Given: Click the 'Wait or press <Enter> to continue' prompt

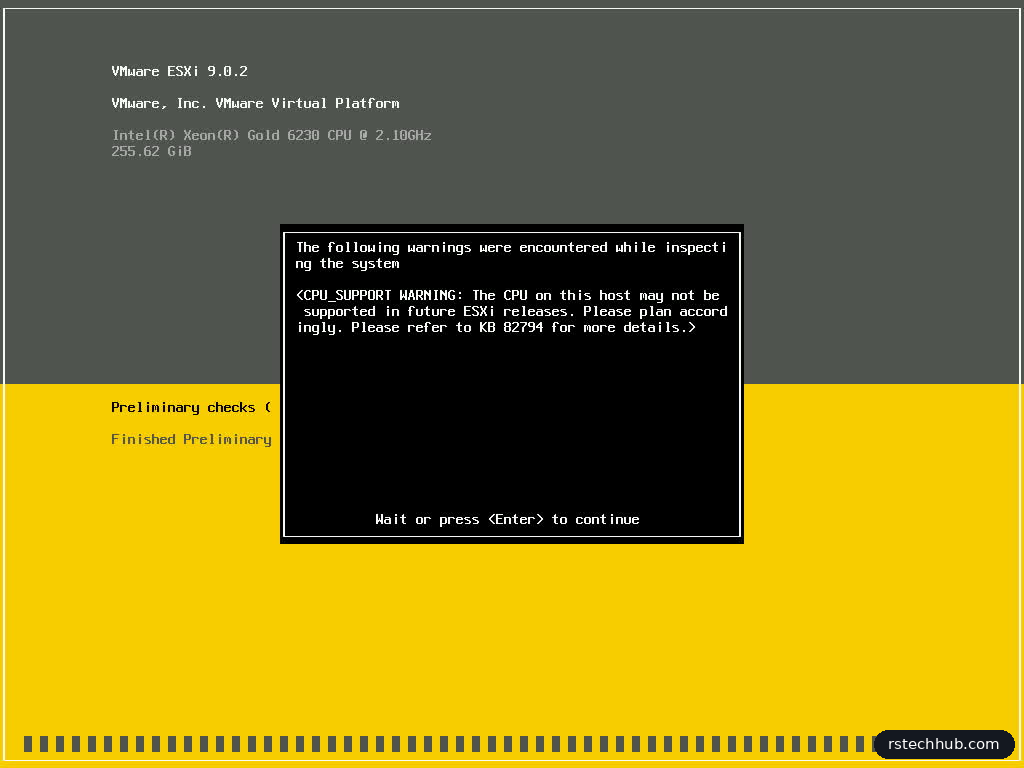Looking at the screenshot, I should 507,519.
